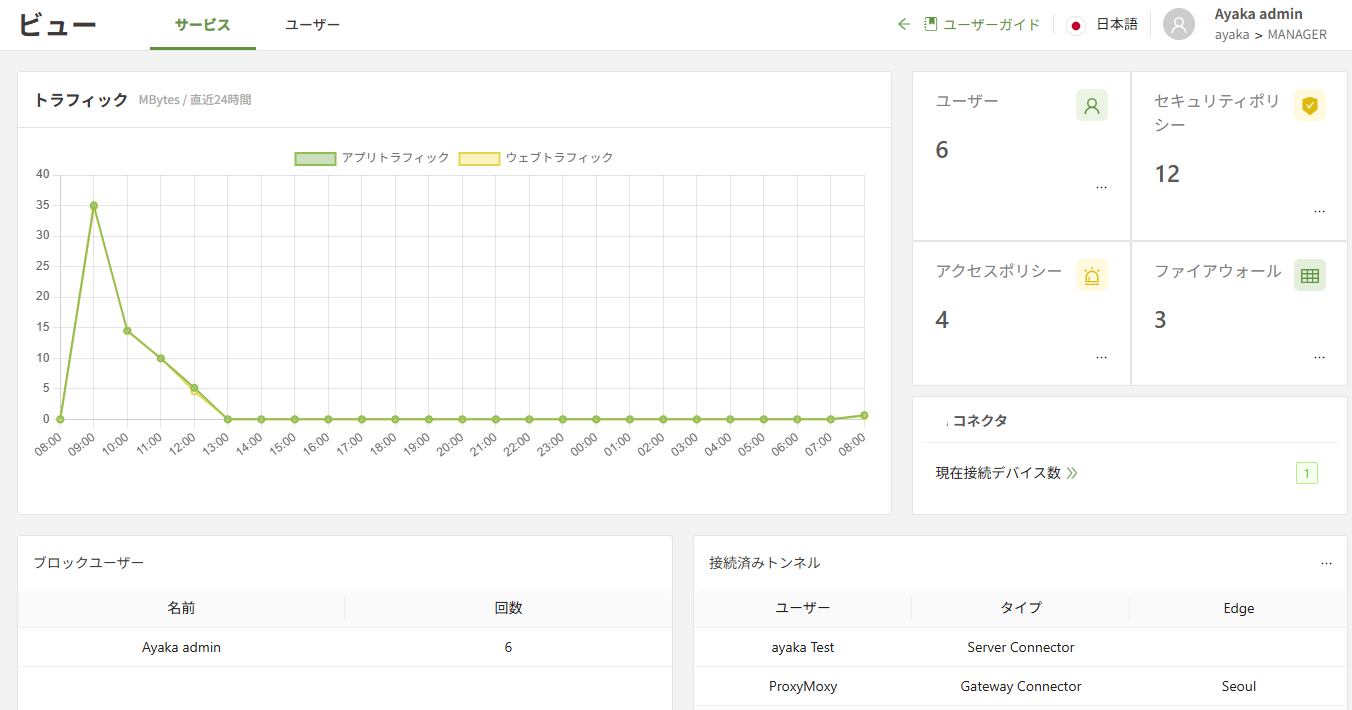
Task: Expand 現在接続デバイス数 with the double chevron
Action: [1072, 472]
